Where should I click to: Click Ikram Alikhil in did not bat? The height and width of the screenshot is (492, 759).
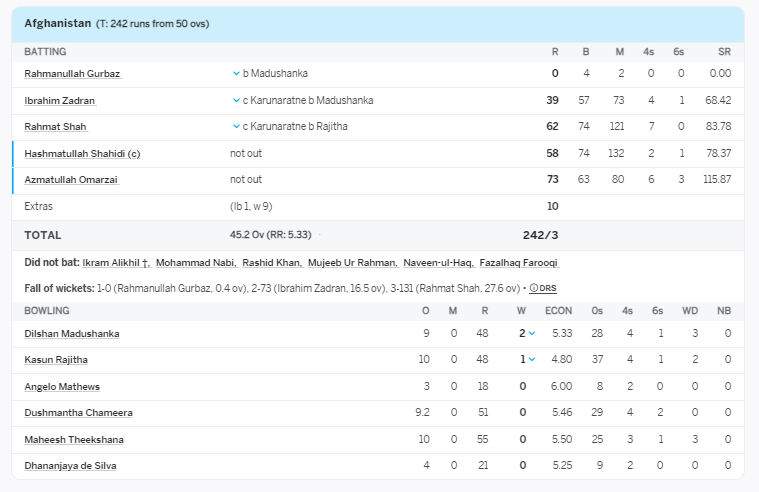116,263
